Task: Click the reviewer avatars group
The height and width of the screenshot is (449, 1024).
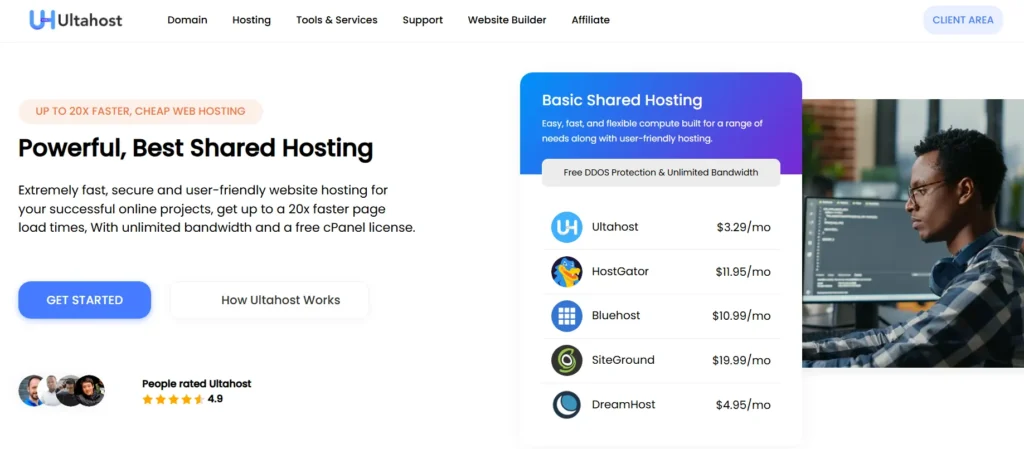Action: pyautogui.click(x=61, y=390)
